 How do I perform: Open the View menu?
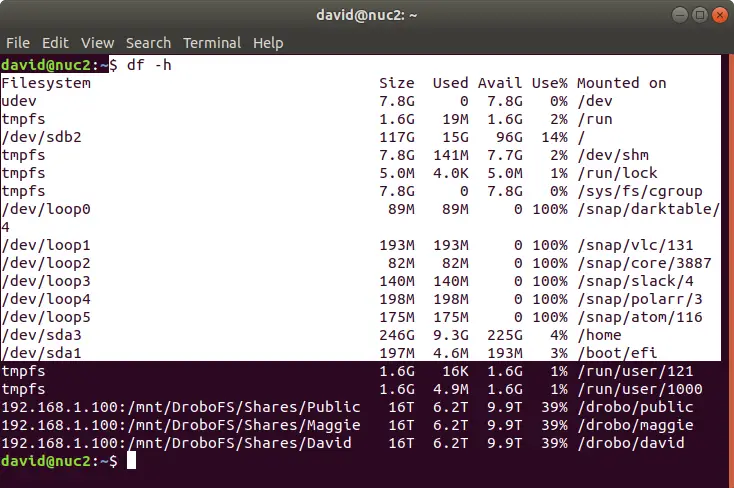[97, 43]
